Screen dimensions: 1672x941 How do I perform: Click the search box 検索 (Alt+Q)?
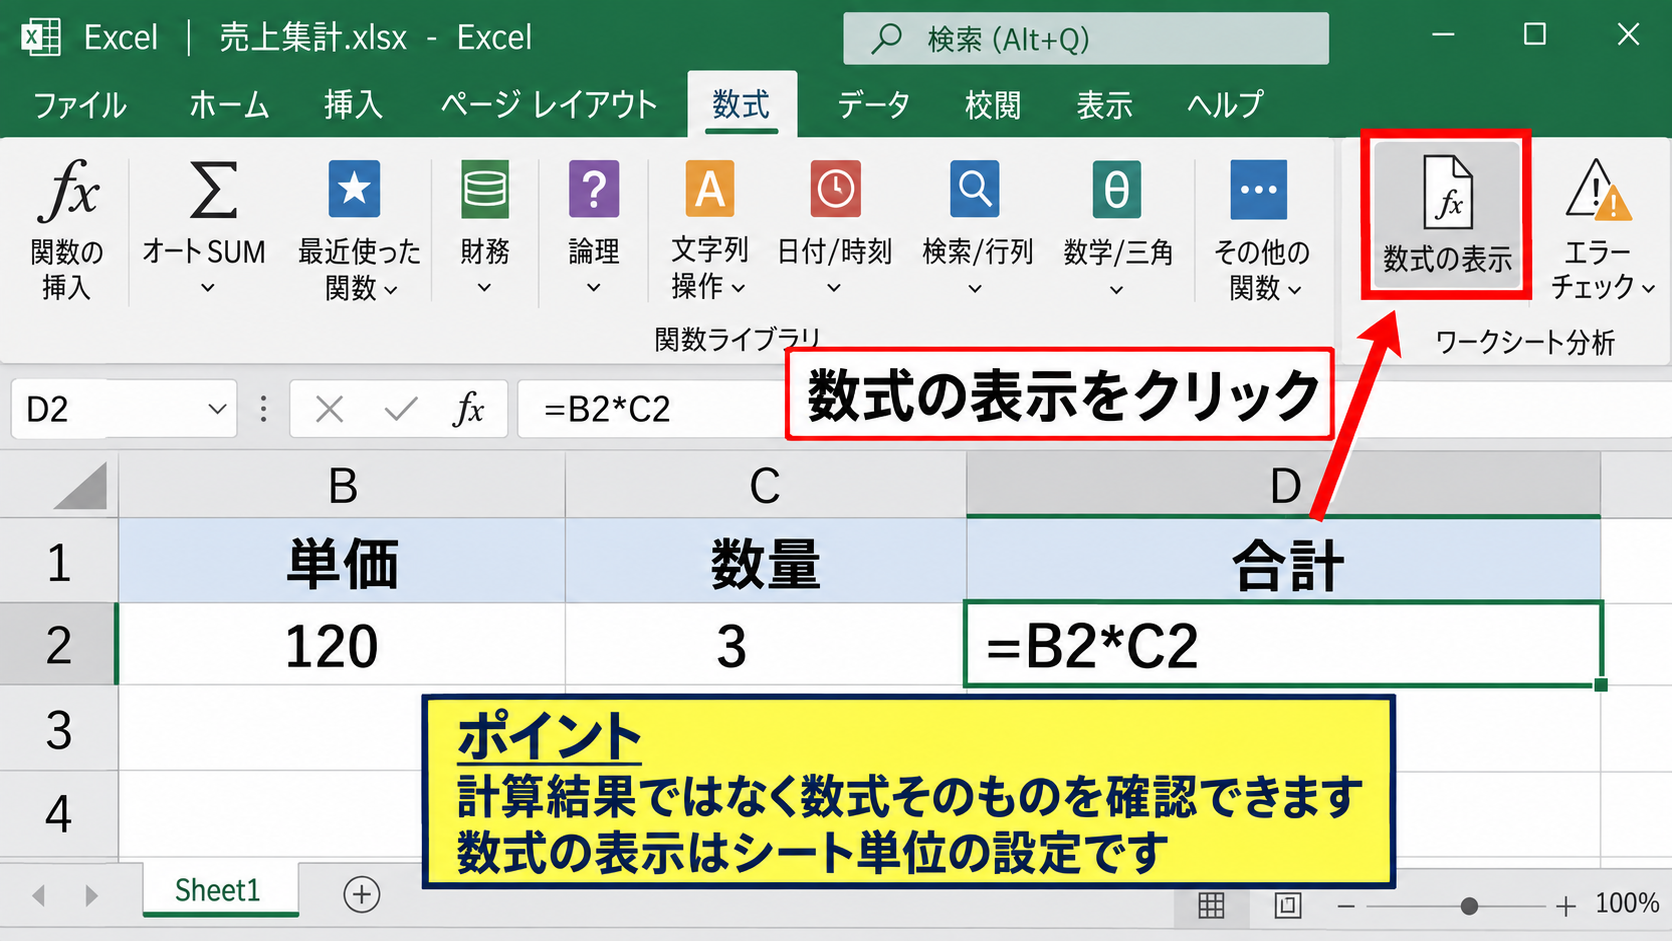1086,39
